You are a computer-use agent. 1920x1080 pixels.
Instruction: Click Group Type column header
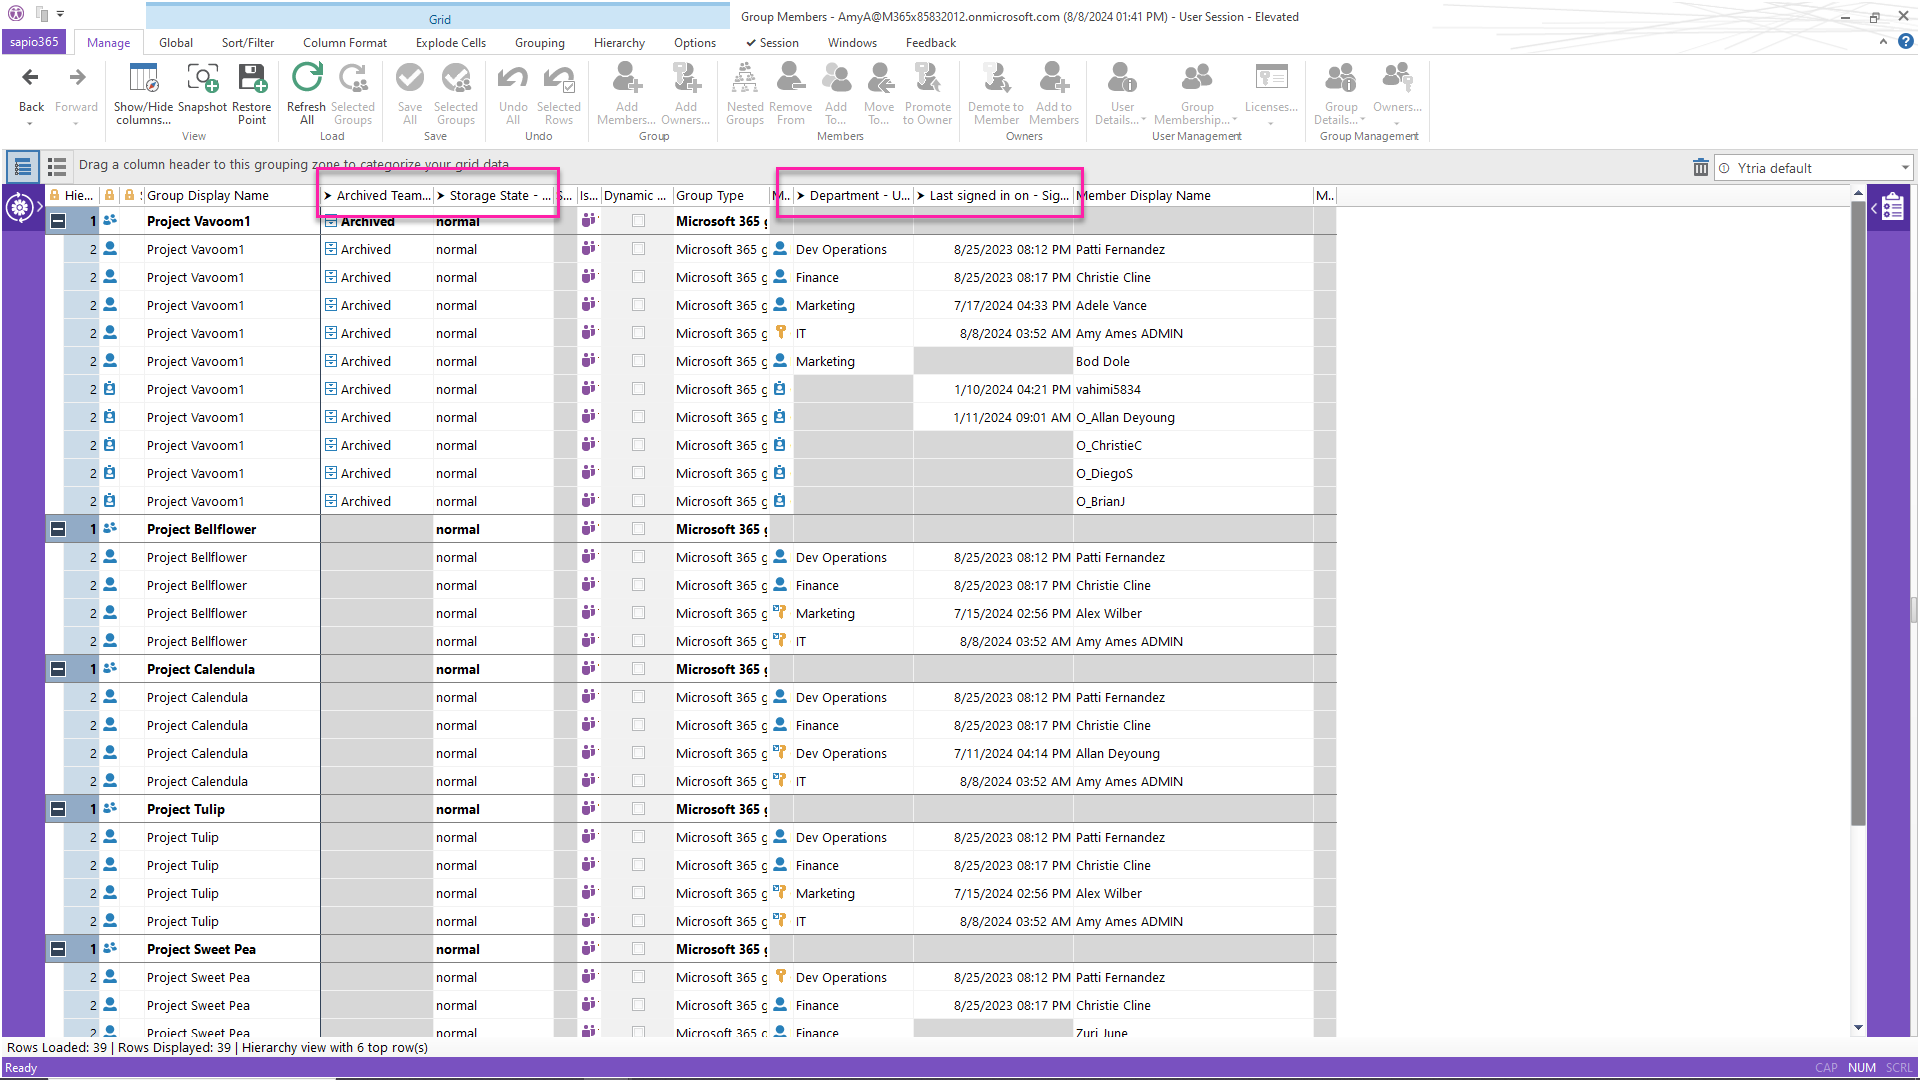[x=720, y=196]
